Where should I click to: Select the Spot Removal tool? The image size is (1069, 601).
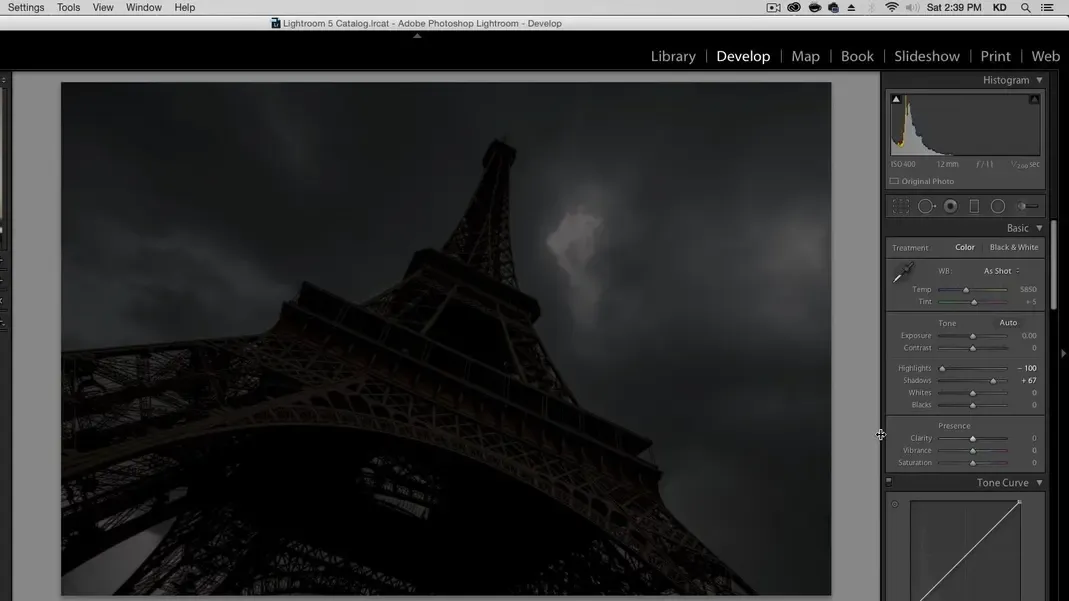coord(926,206)
